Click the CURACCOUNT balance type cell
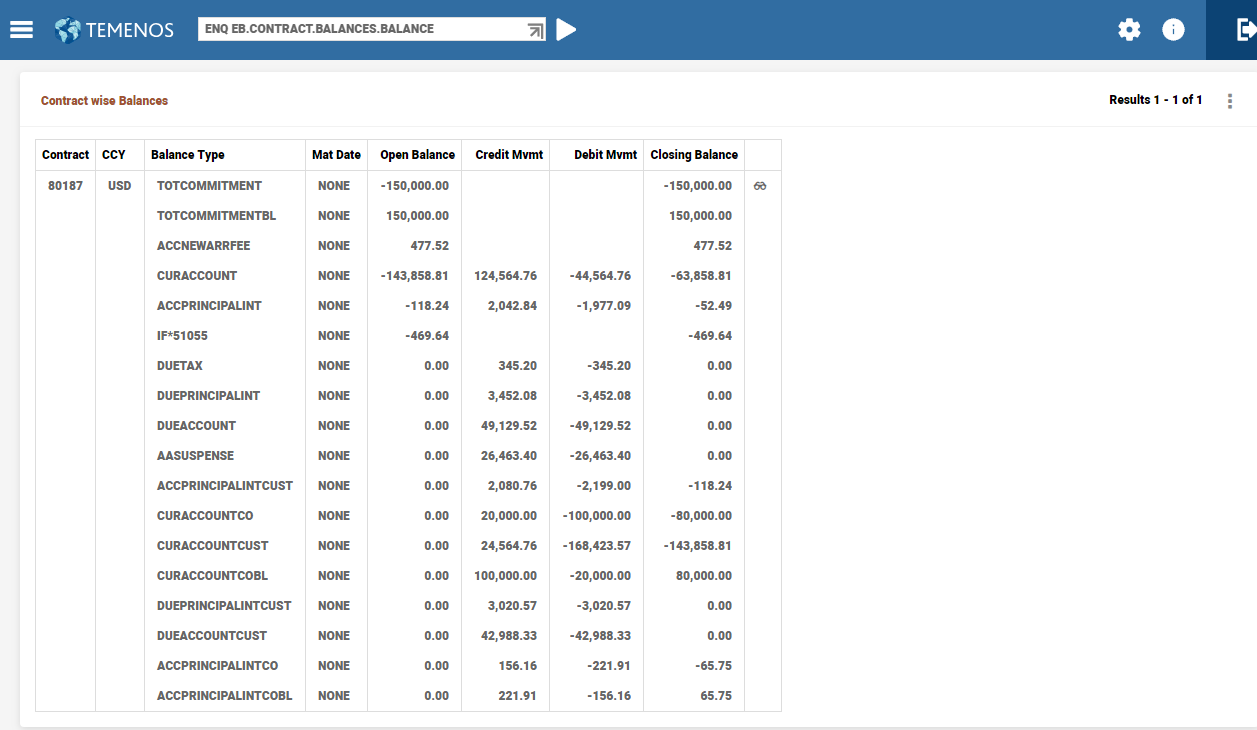The image size is (1257, 730). click(197, 276)
